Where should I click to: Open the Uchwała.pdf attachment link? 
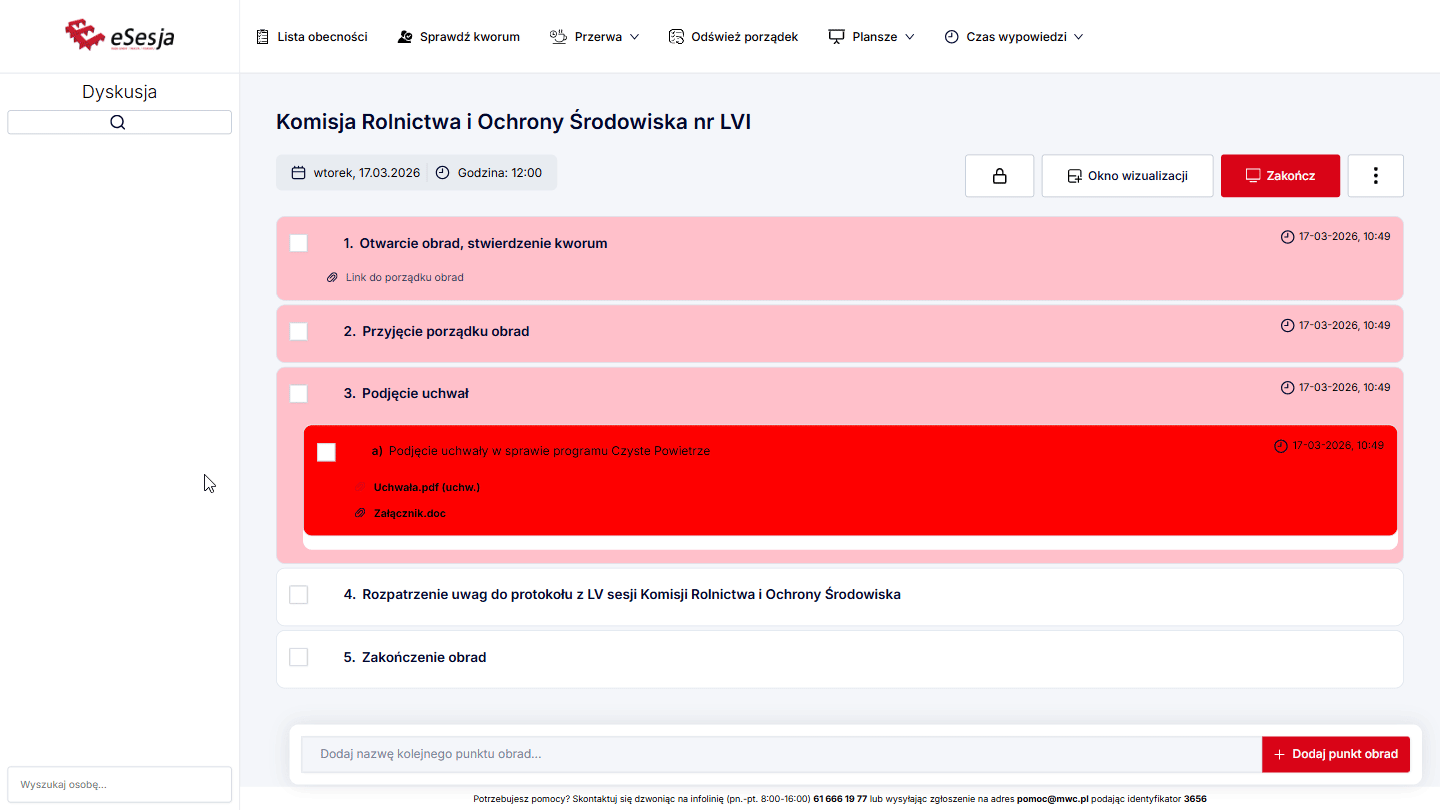(426, 488)
